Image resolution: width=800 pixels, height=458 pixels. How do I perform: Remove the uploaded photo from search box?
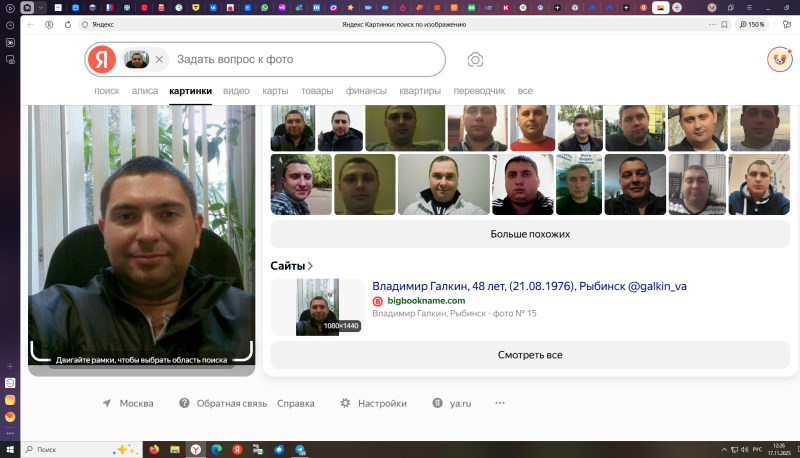[158, 60]
